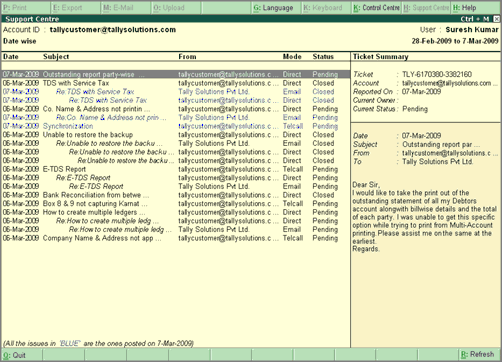502x362 pixels.
Task: Click the Date column header
Action: point(11,57)
